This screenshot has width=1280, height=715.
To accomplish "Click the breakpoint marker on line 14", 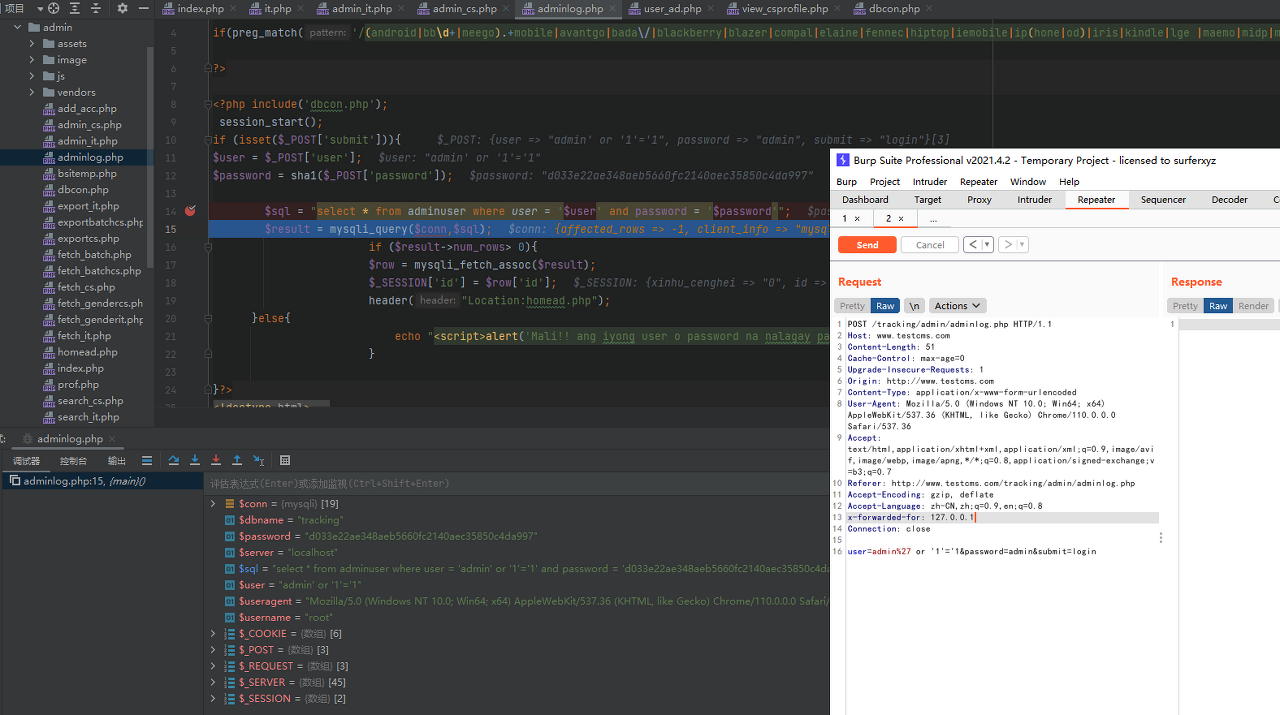I will [x=190, y=211].
